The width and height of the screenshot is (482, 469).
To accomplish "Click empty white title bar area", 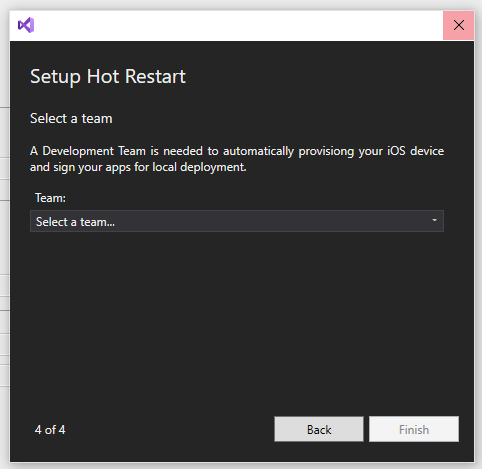I will (x=233, y=25).
